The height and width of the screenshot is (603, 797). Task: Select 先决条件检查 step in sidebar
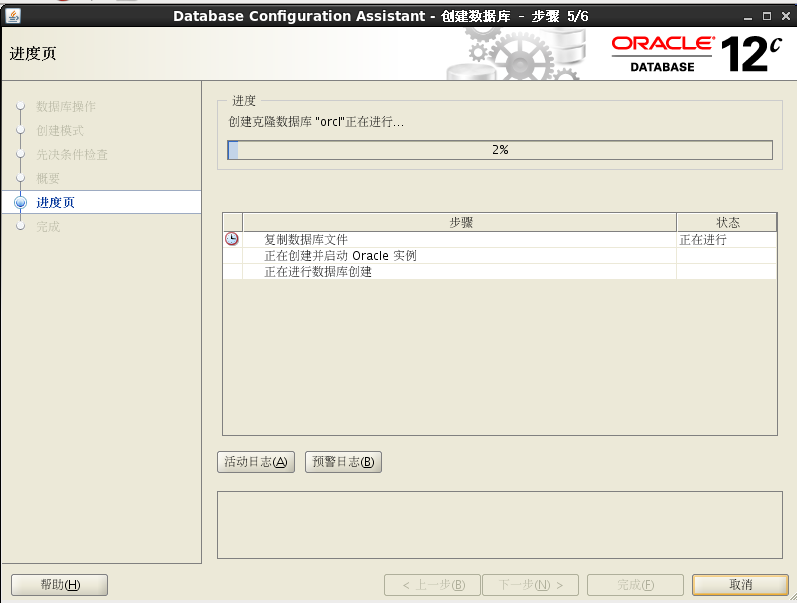pos(72,155)
